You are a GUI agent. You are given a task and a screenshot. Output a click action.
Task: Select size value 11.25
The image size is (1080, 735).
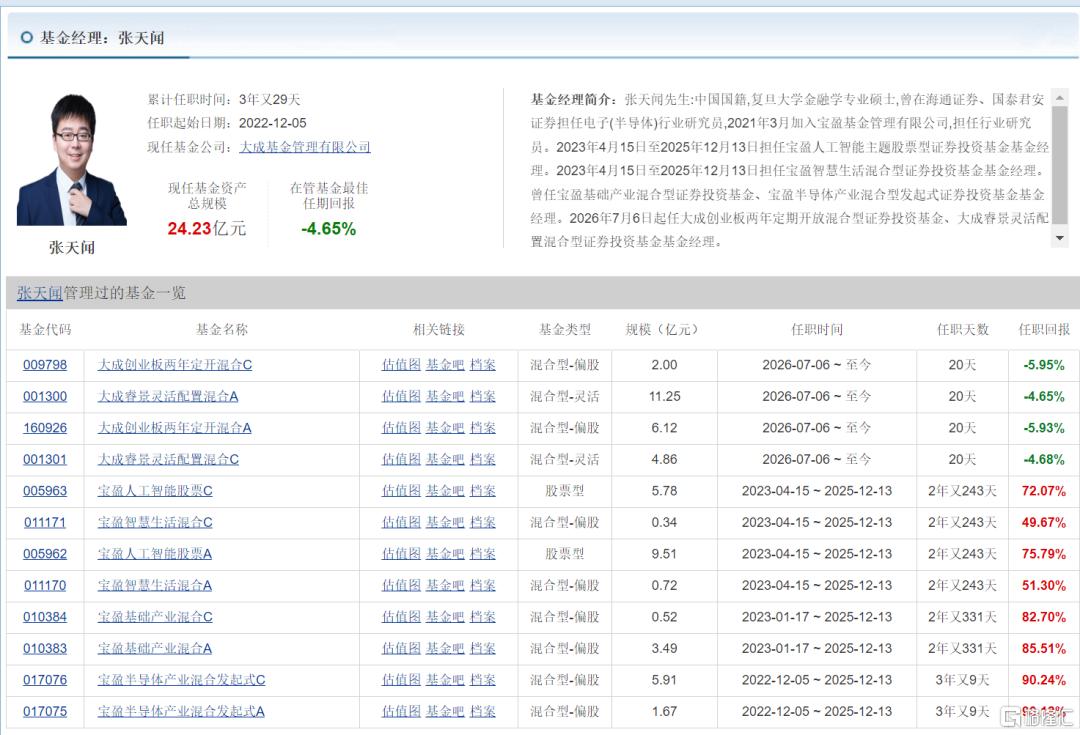[665, 397]
